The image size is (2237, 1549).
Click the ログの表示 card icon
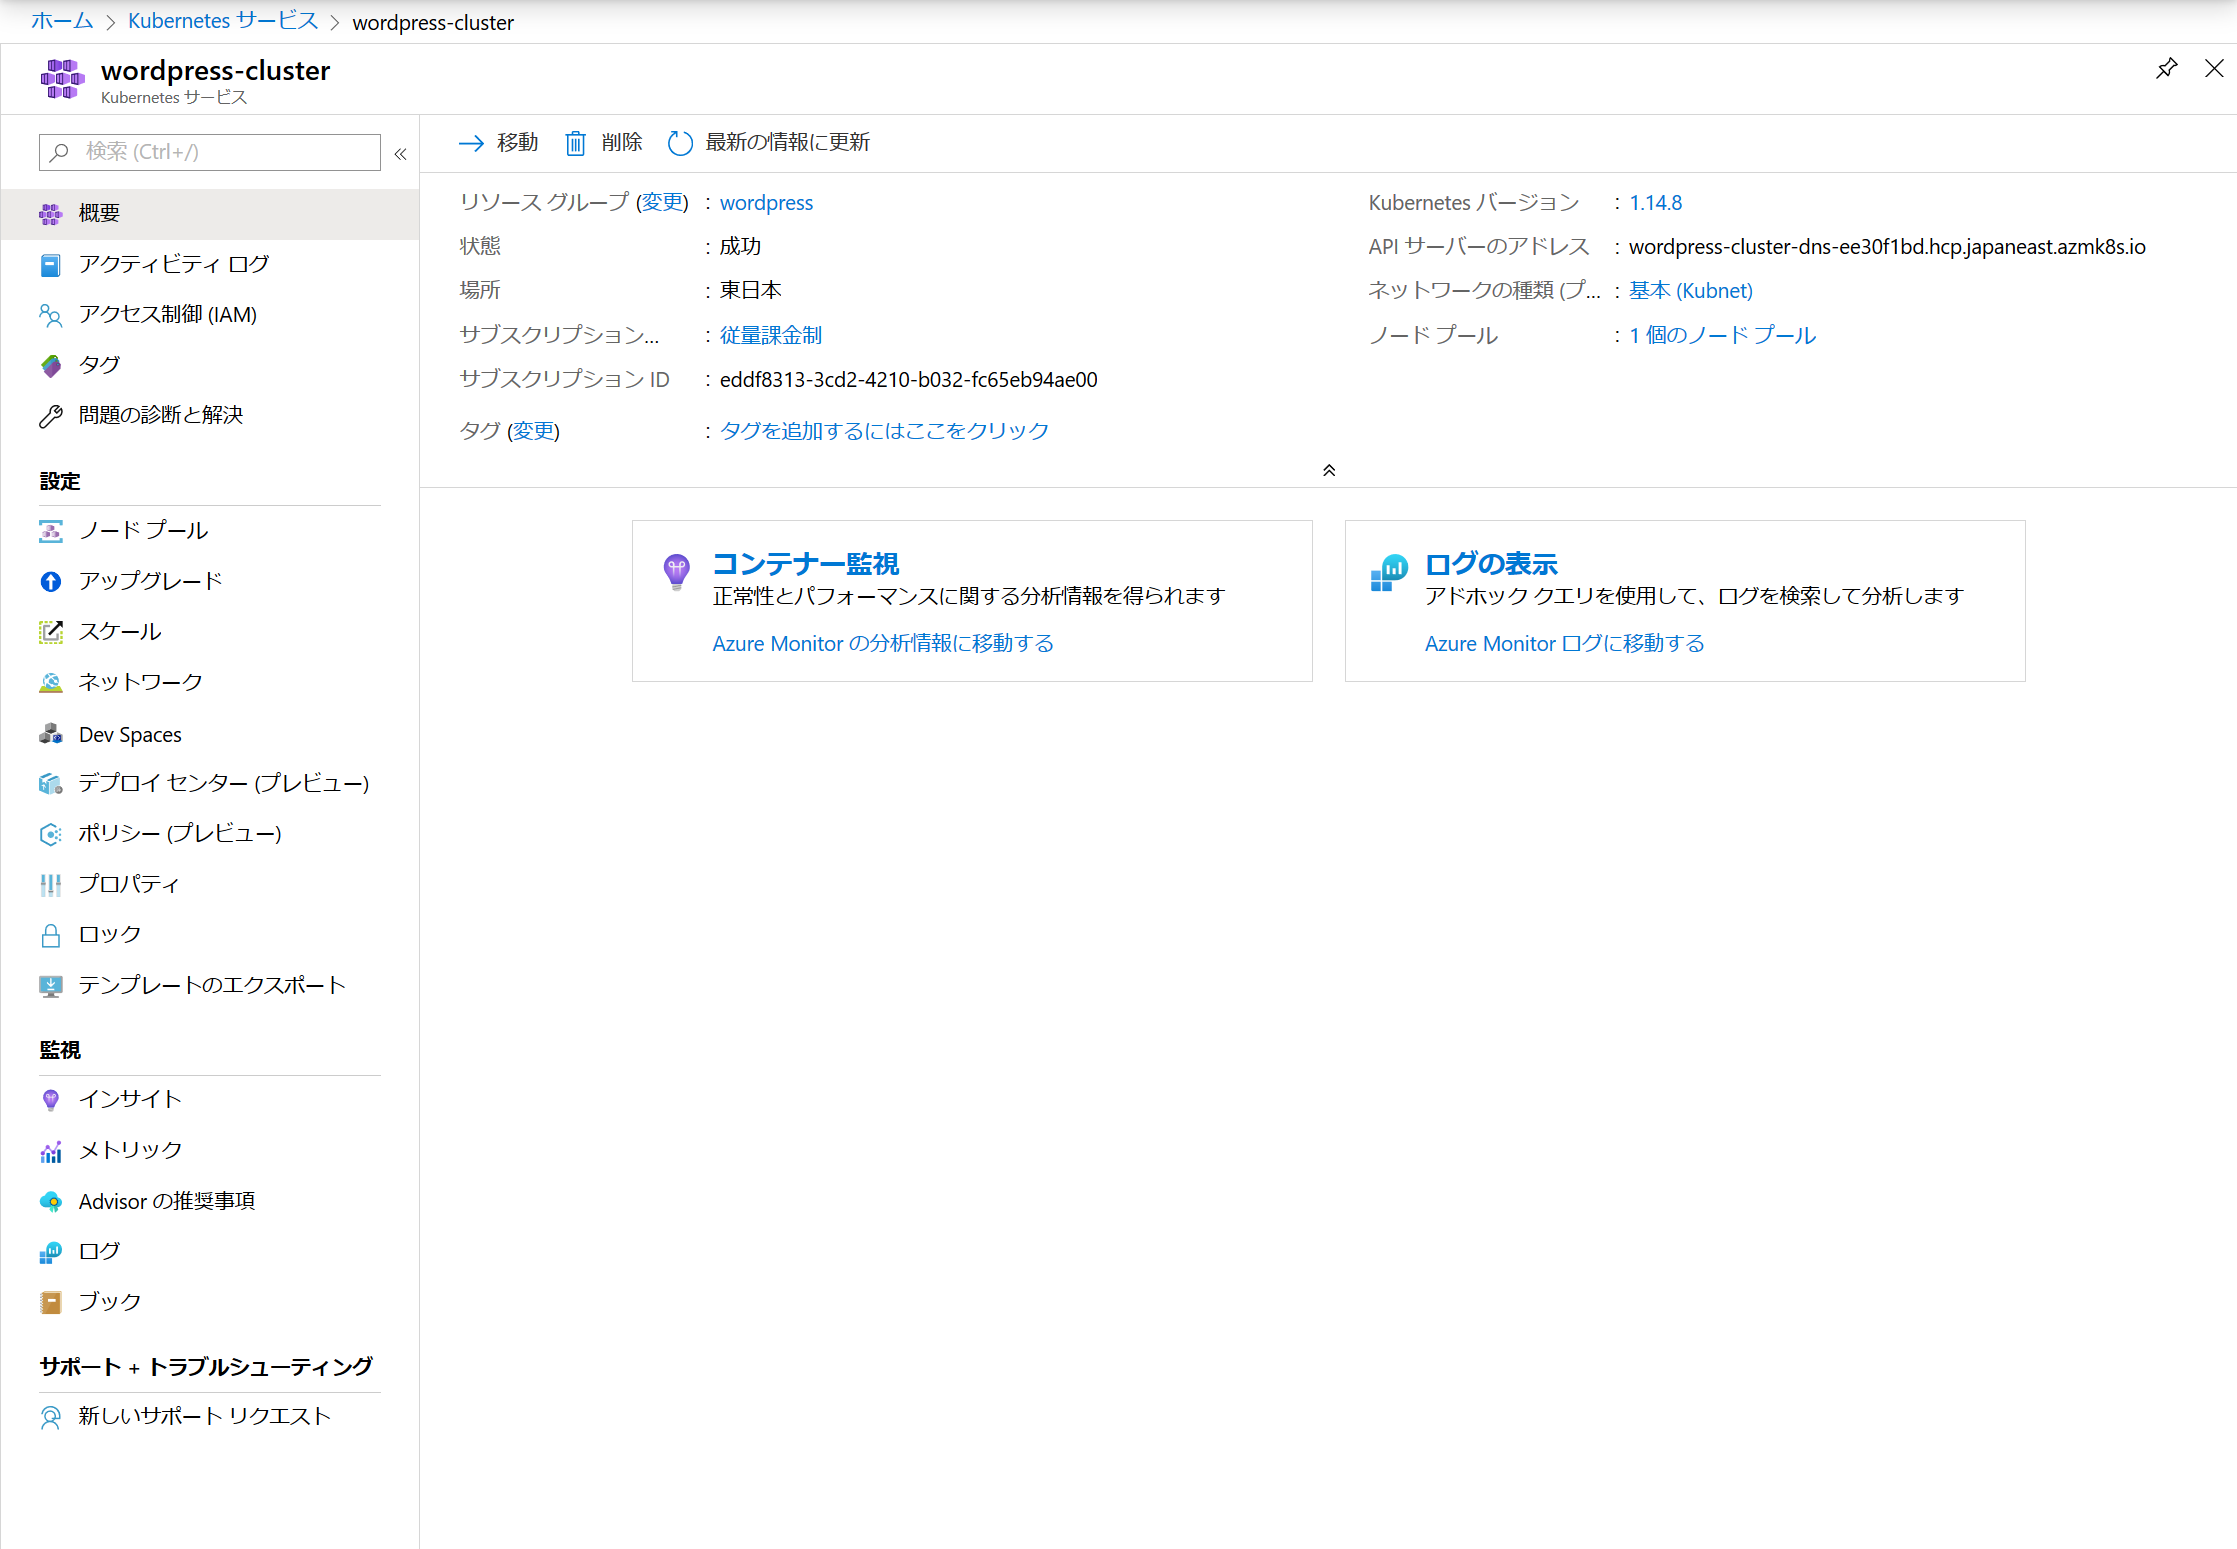tap(1389, 573)
